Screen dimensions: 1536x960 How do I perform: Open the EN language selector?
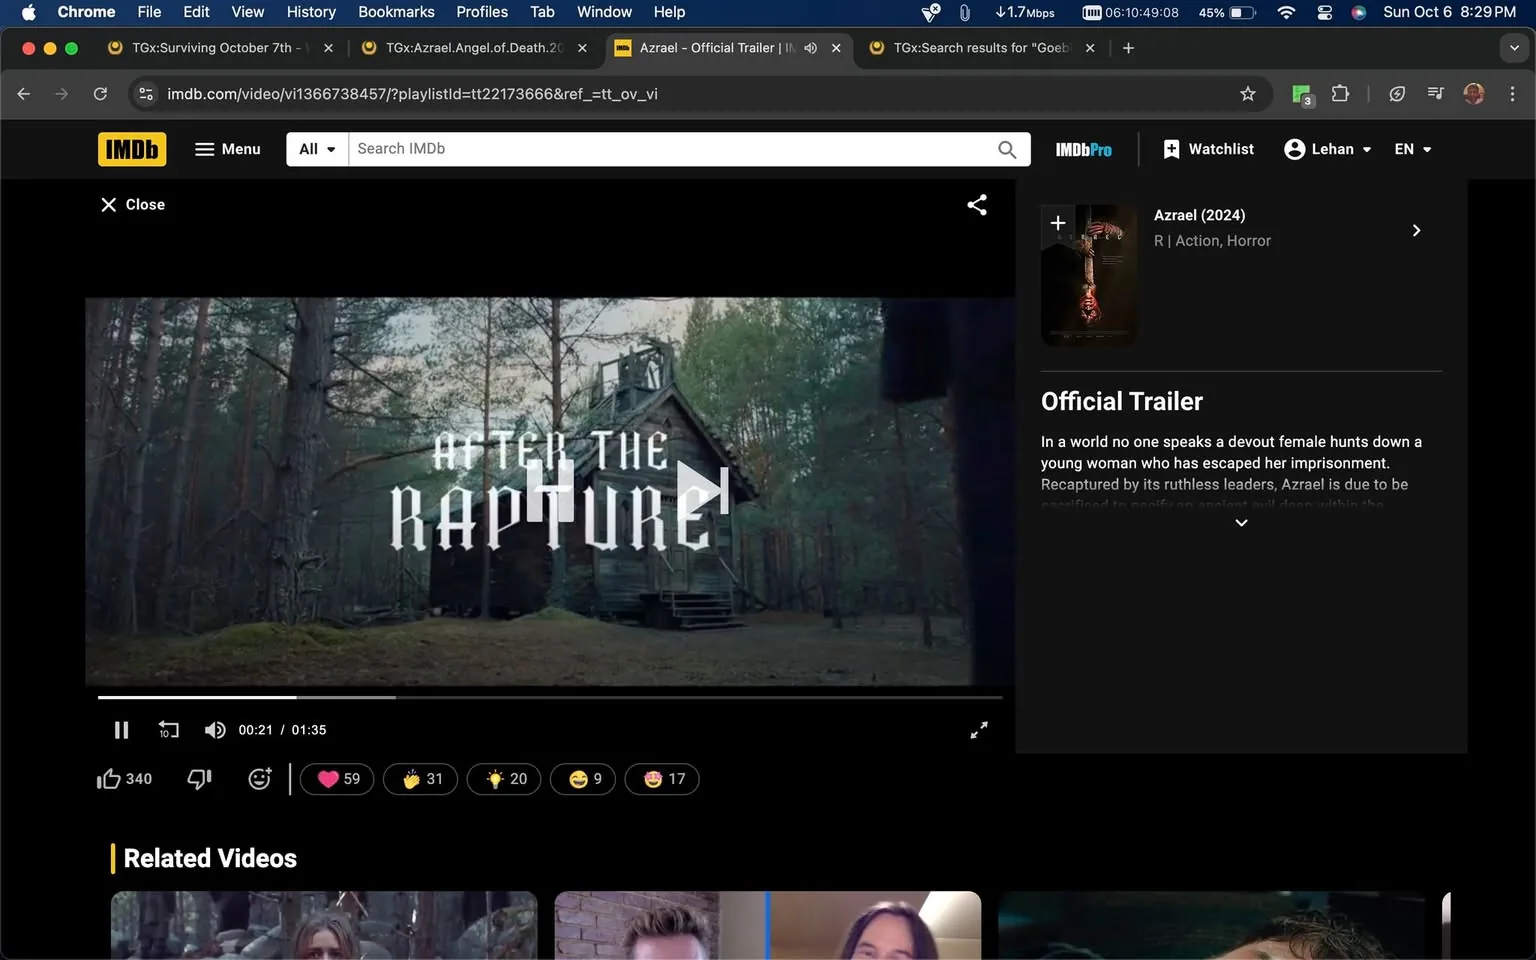click(1412, 148)
